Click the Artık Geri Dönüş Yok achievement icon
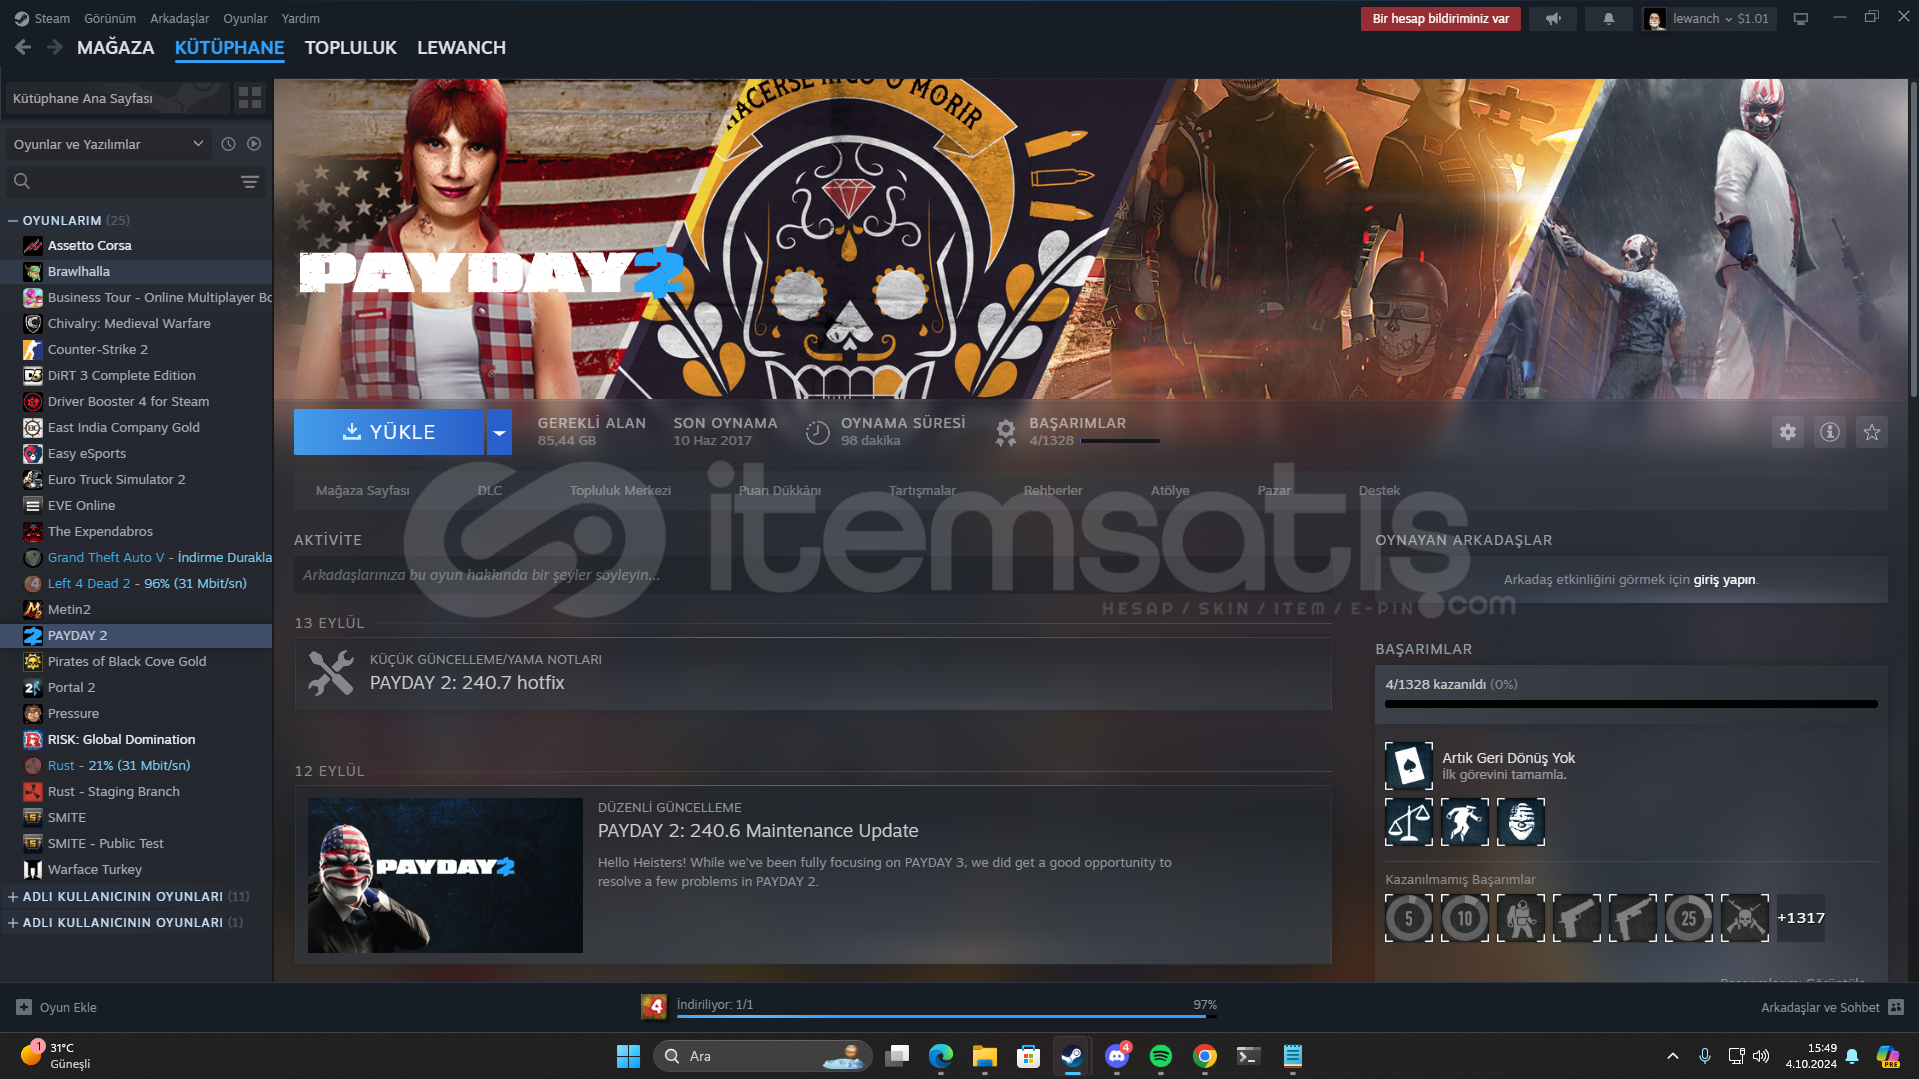Screen dimensions: 1919x1079 click(x=1409, y=766)
